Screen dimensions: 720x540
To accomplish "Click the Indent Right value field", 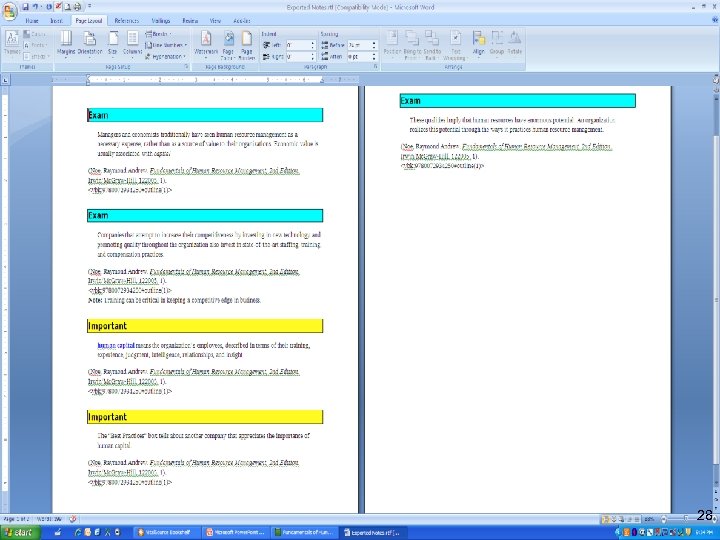I will point(298,56).
